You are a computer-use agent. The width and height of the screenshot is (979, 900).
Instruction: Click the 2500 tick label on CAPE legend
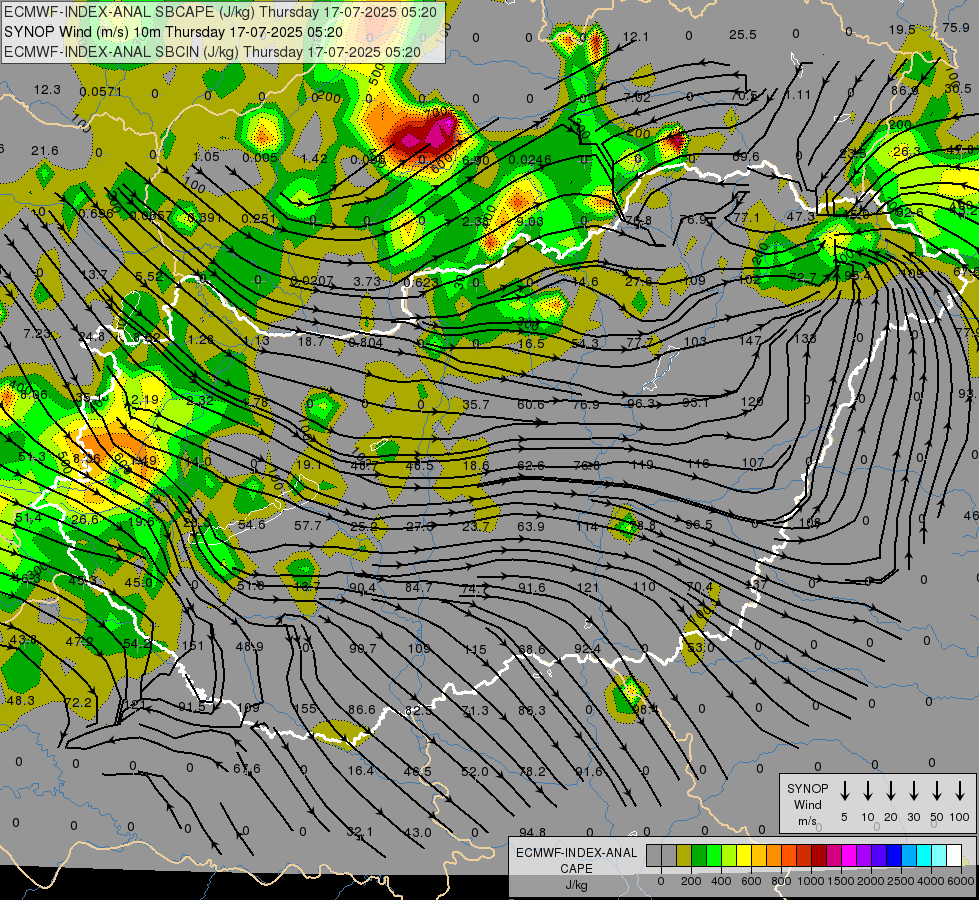(901, 881)
